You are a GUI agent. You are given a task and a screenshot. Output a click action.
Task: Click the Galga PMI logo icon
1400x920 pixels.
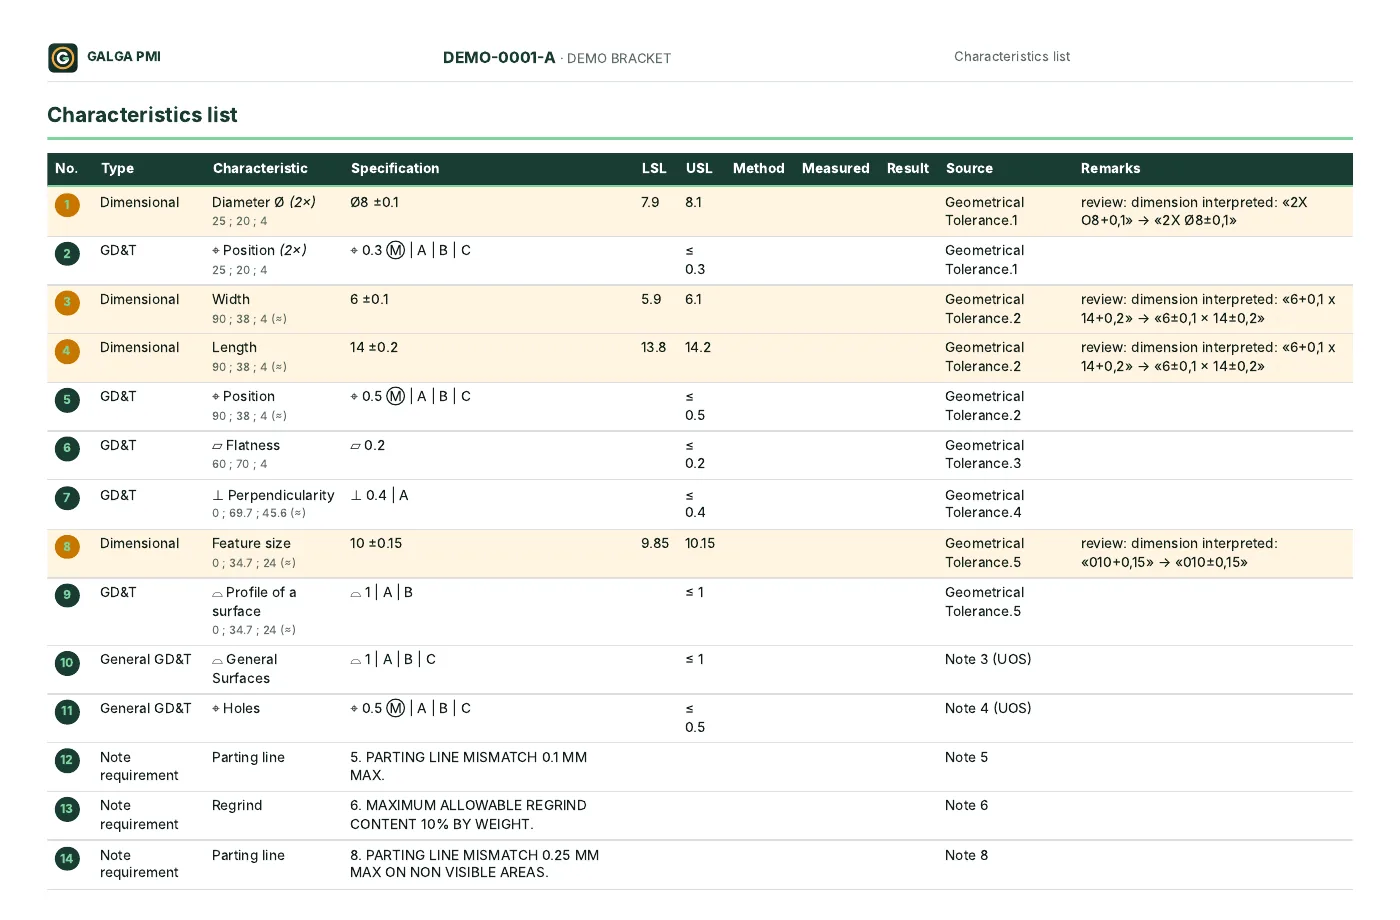coord(63,58)
